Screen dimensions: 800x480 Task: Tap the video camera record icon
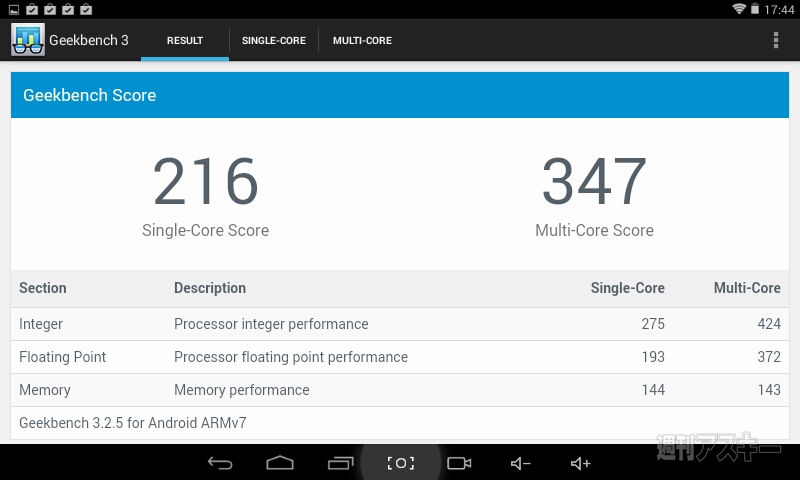pyautogui.click(x=459, y=463)
